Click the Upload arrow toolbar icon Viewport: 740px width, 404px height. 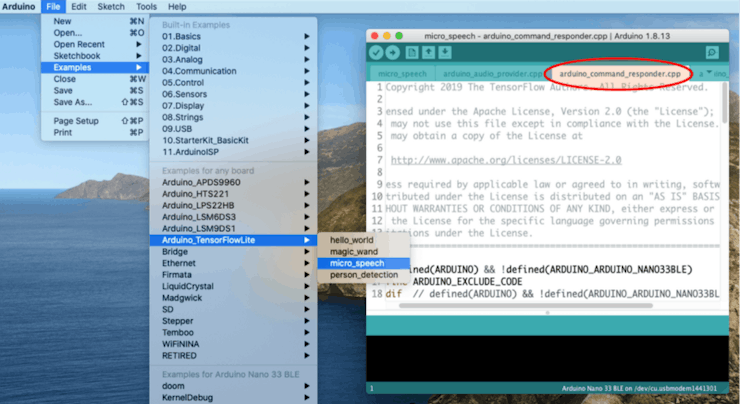(x=393, y=52)
